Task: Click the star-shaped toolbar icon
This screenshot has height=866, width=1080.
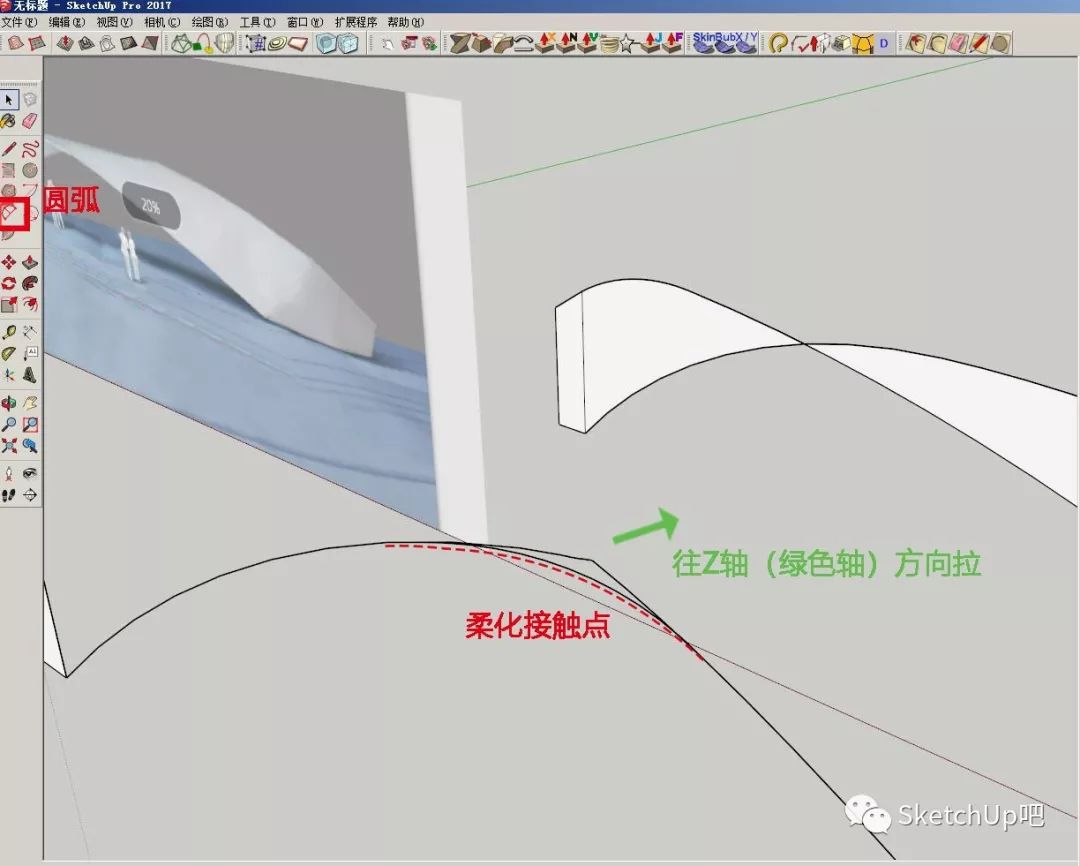Action: click(x=627, y=44)
